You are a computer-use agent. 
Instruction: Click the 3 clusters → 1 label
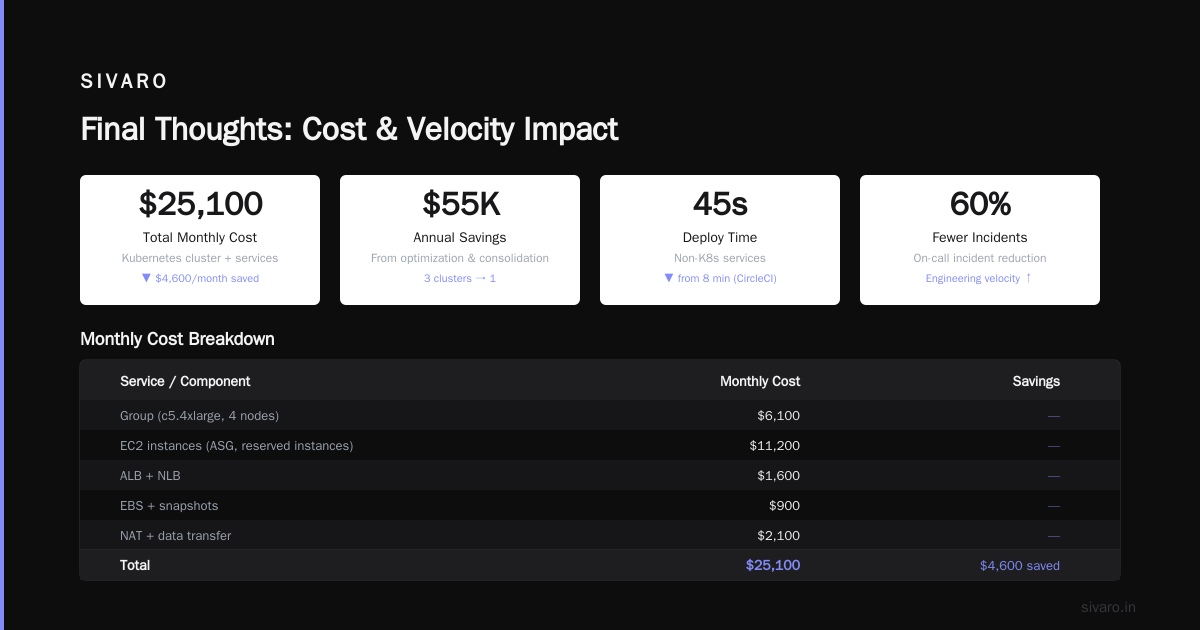coord(460,278)
